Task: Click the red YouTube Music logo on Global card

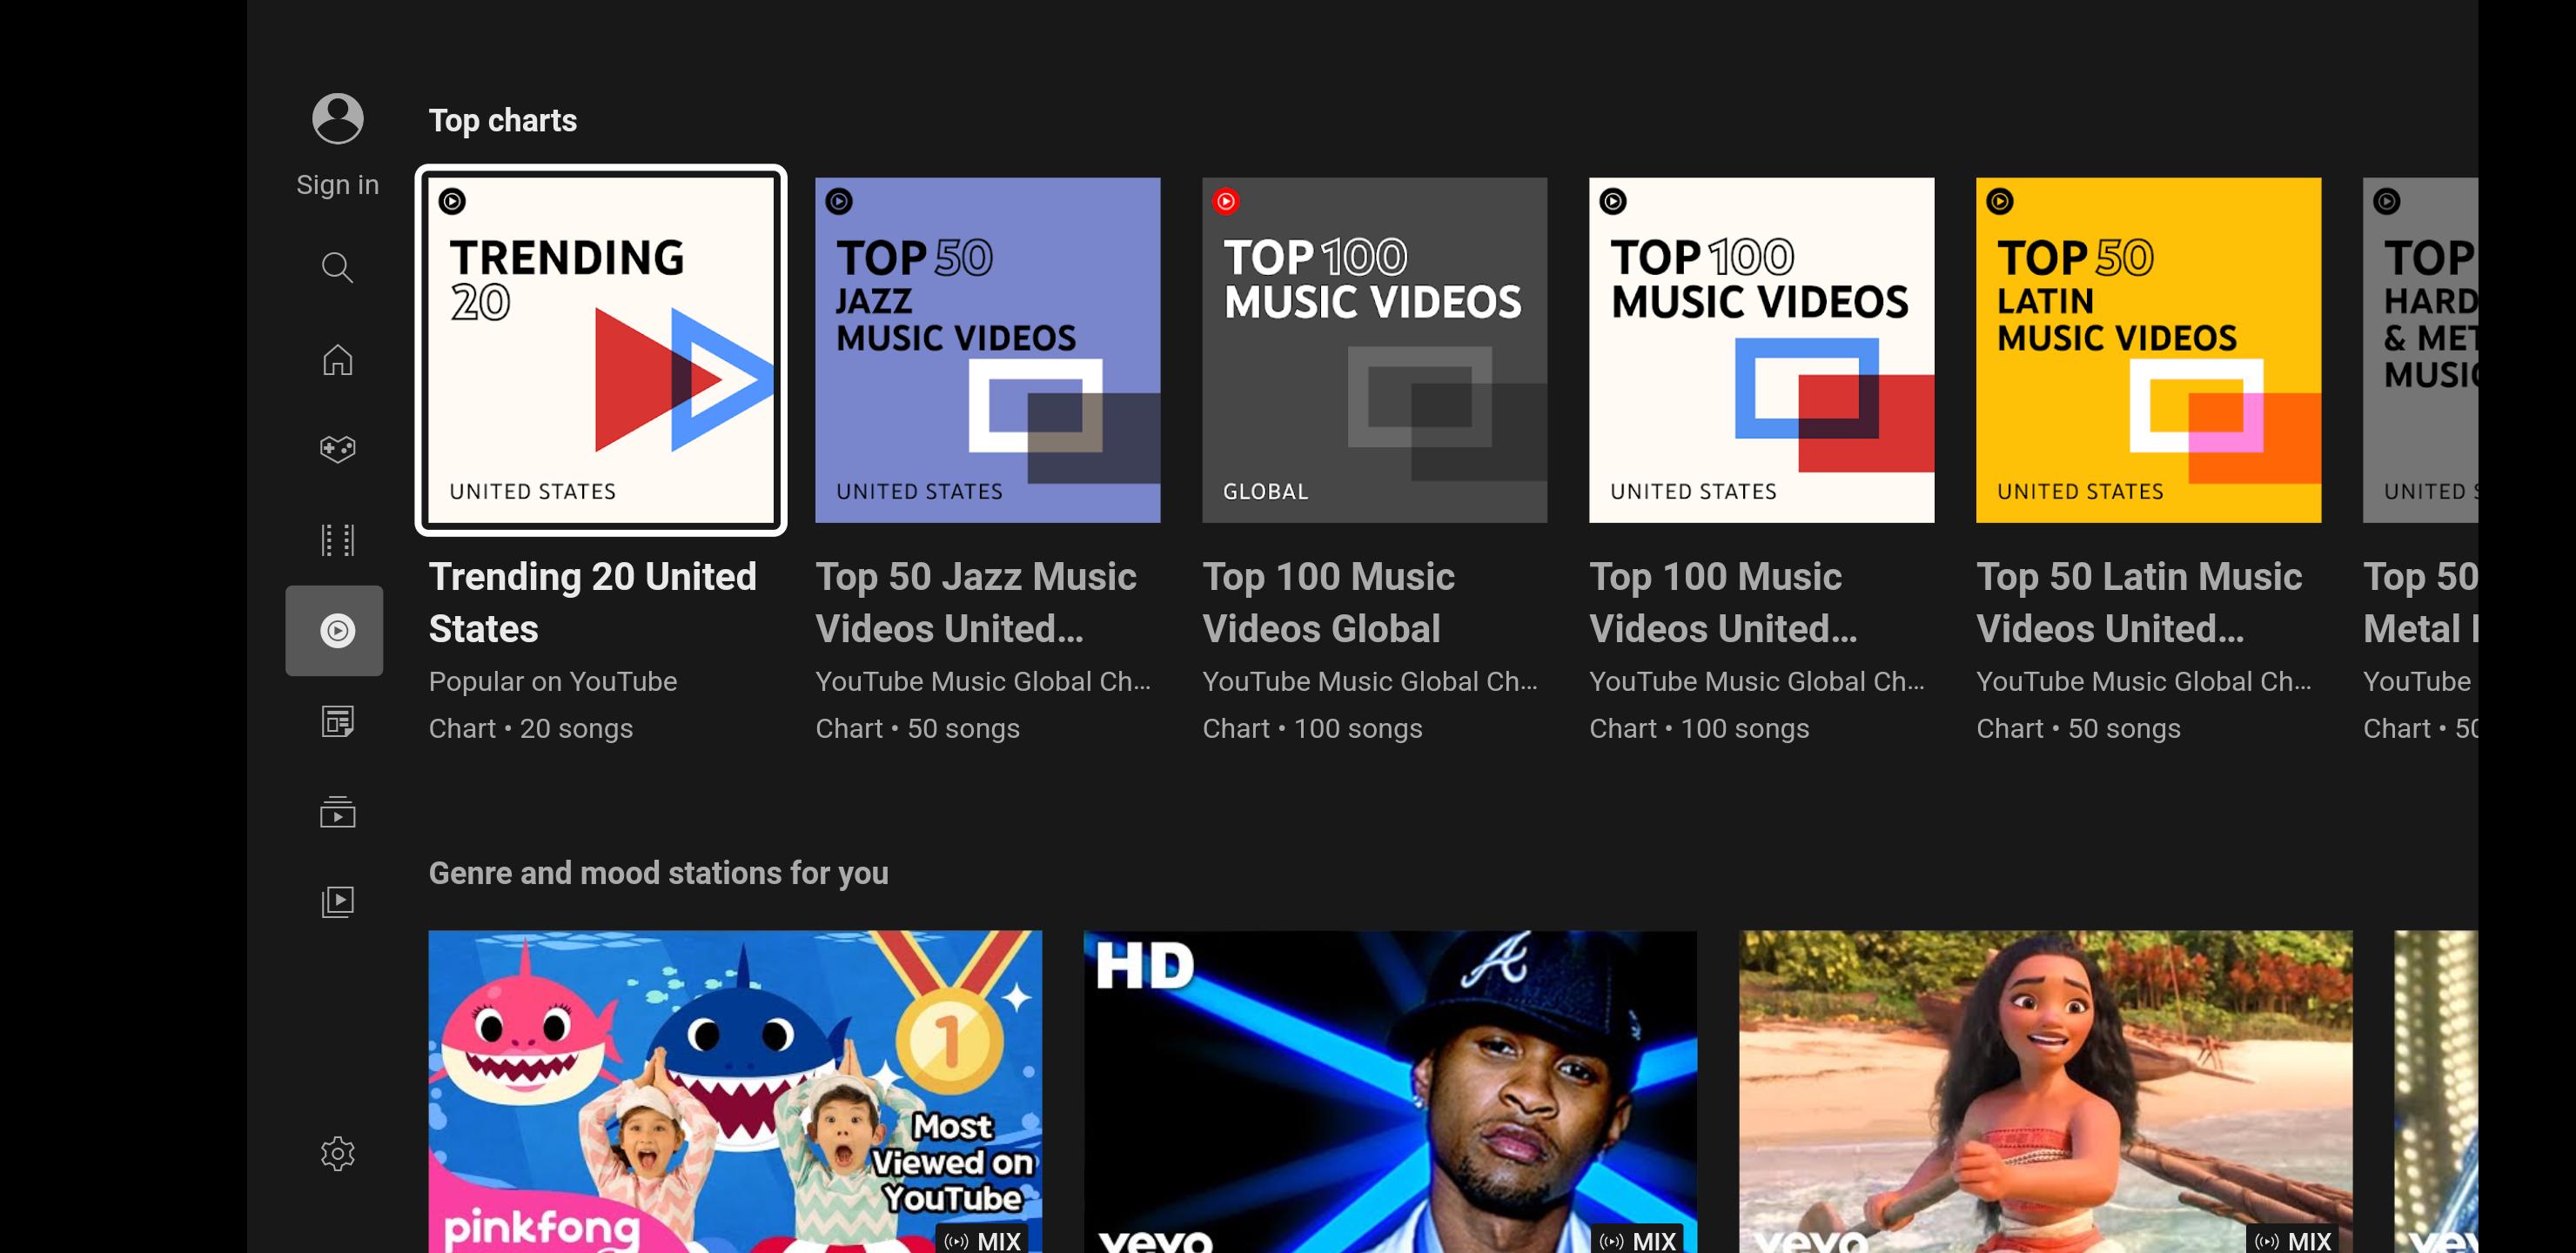Action: (1226, 202)
